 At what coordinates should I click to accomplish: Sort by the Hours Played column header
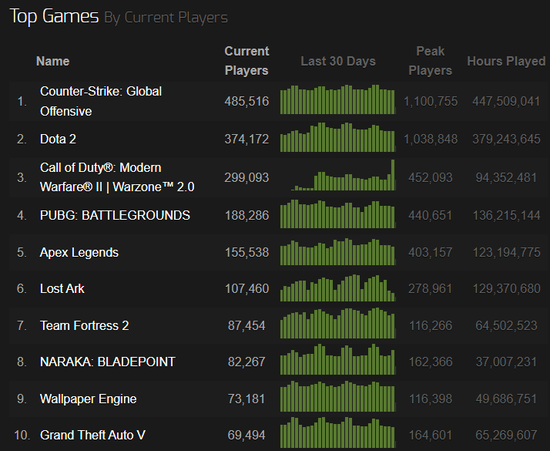coord(506,61)
